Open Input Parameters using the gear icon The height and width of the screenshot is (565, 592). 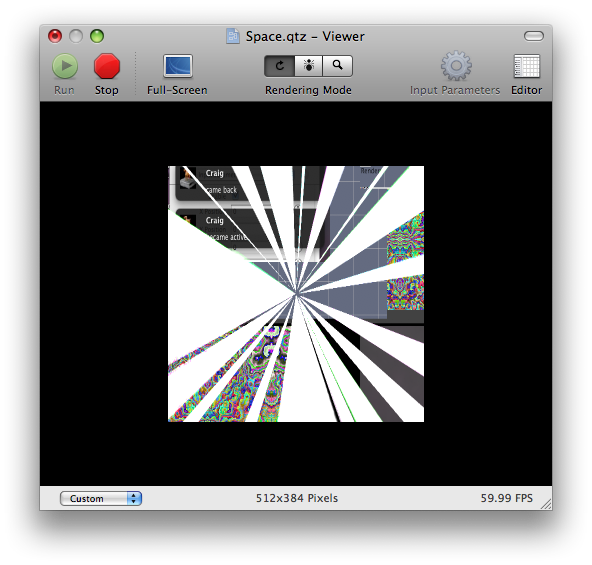tap(456, 66)
